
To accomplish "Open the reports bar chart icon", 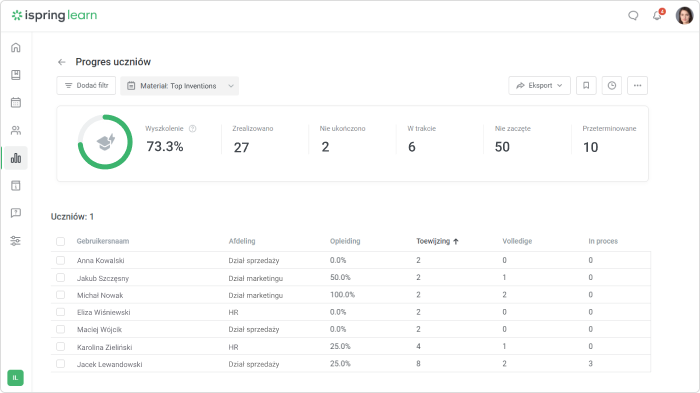I will 16,158.
